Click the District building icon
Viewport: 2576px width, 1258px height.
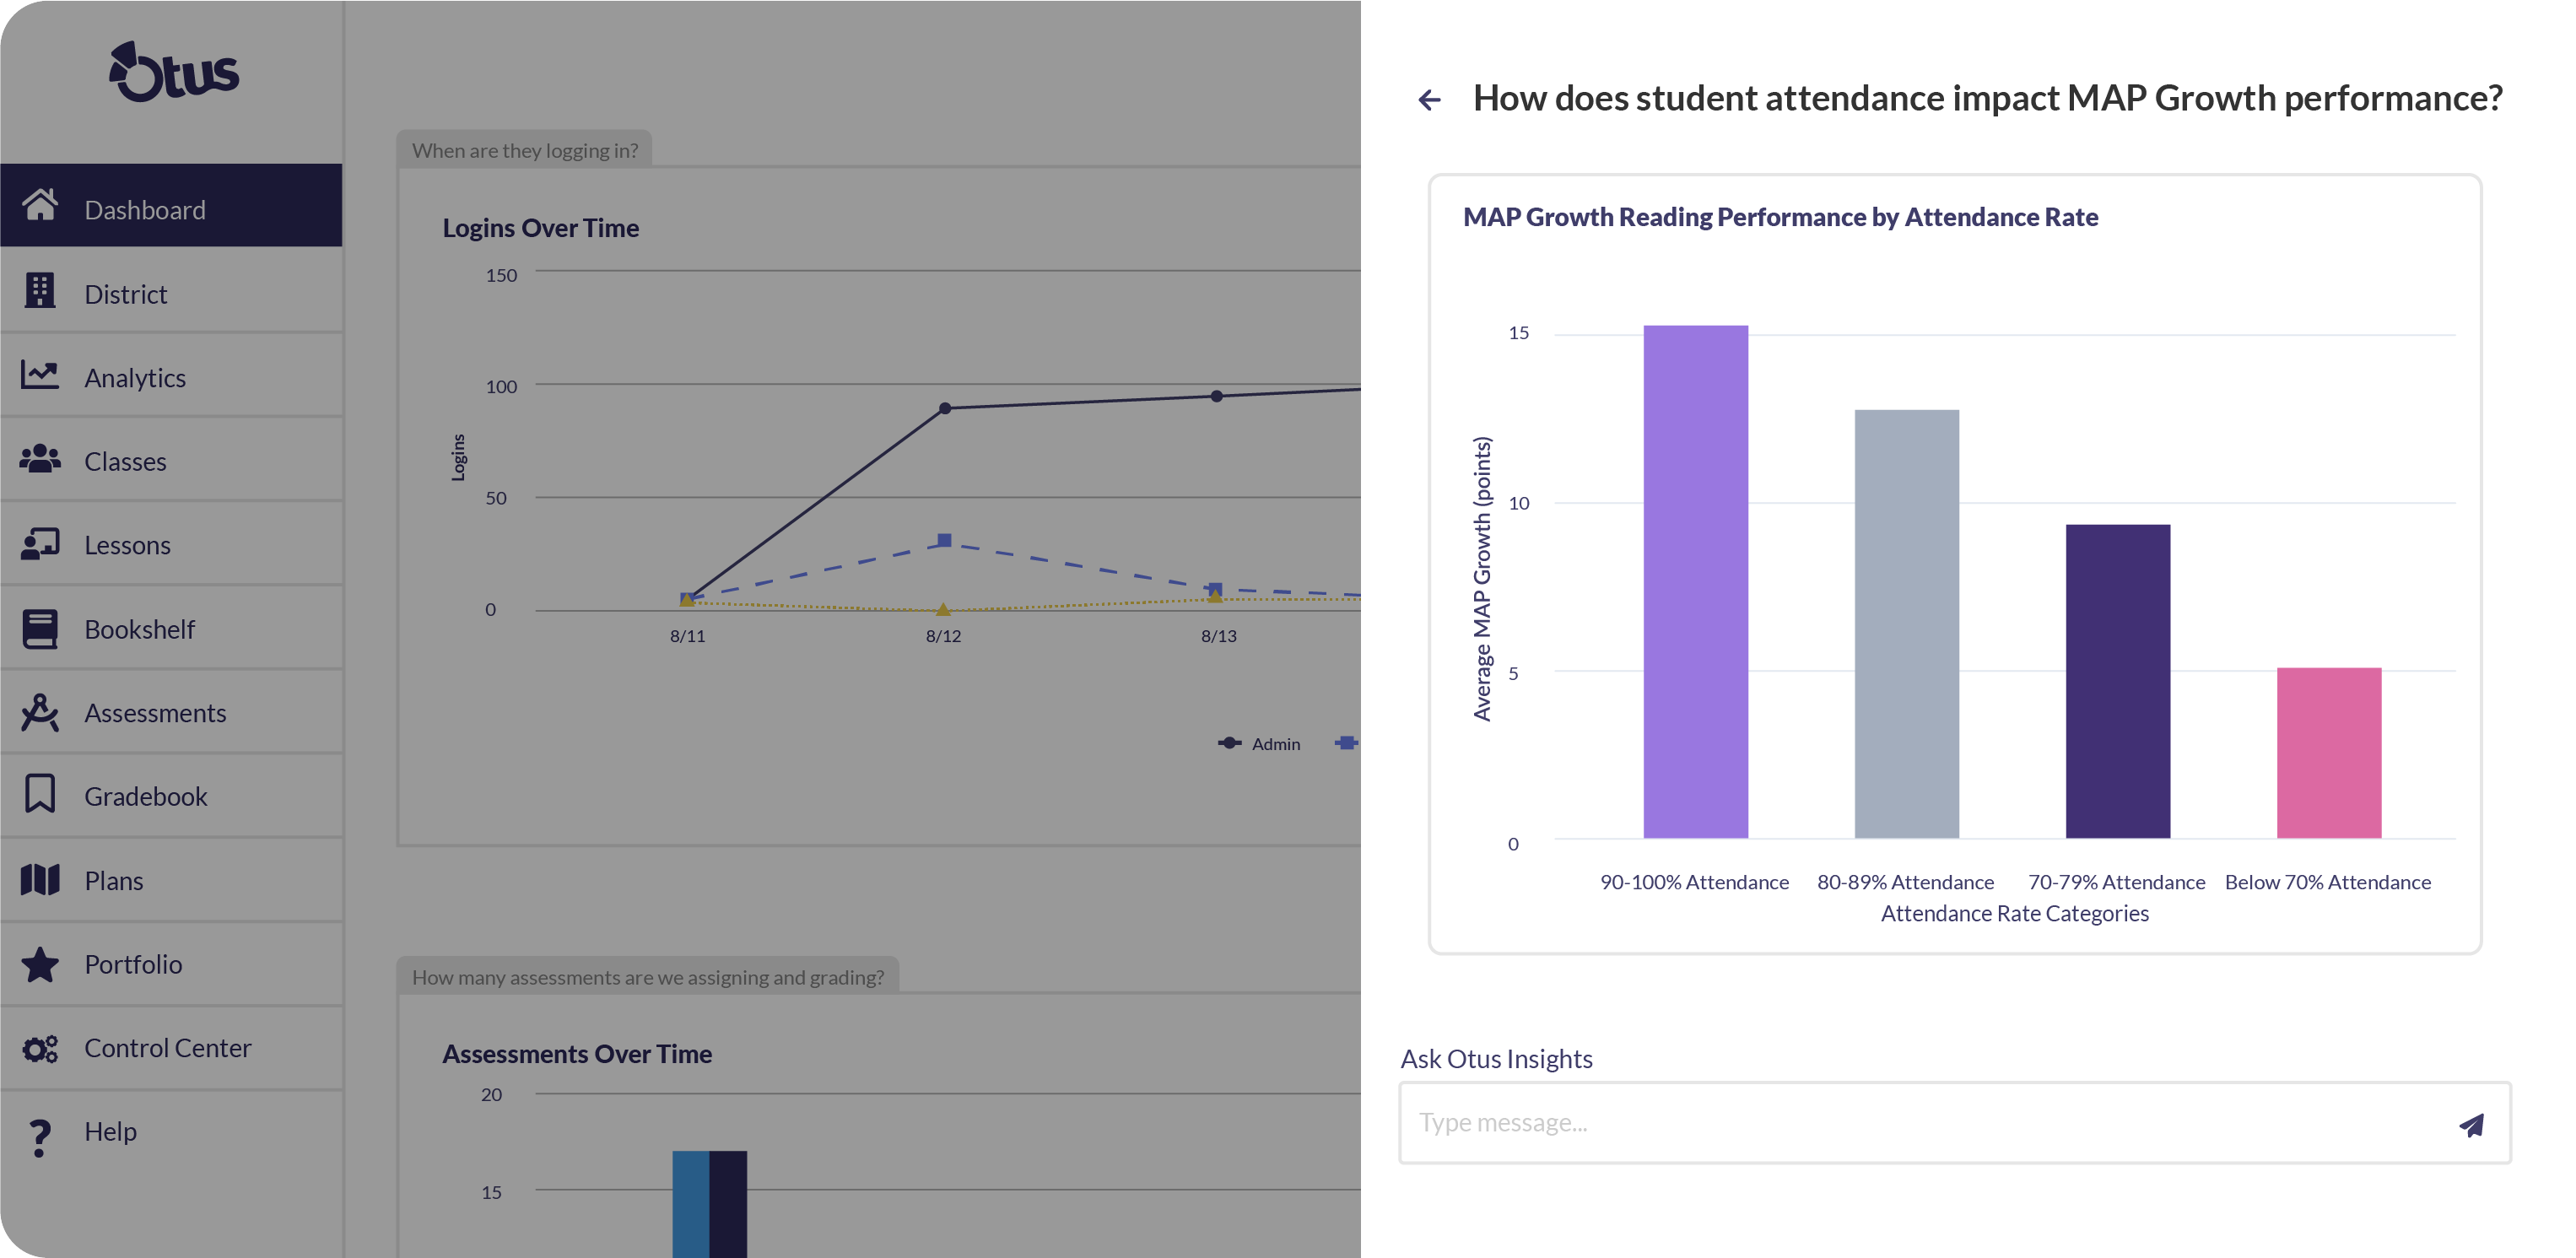pyautogui.click(x=40, y=291)
